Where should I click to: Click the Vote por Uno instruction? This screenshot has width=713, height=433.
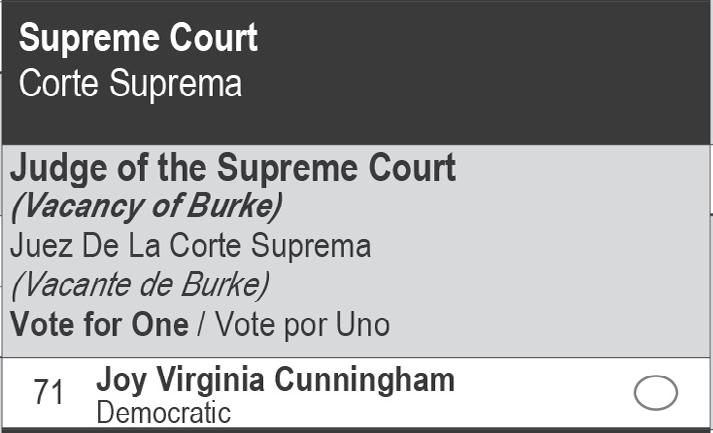pos(303,325)
